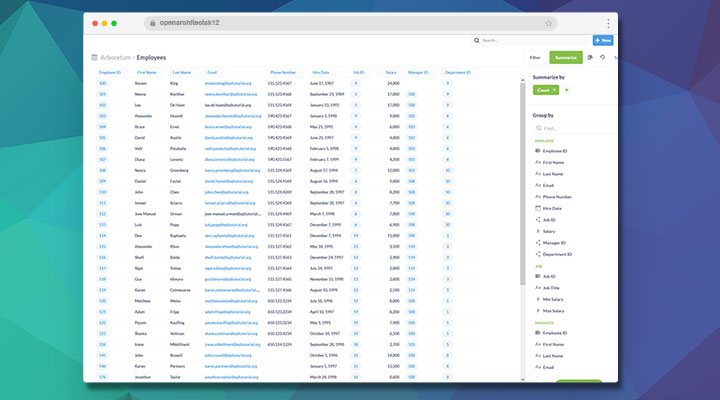Viewport: 720px width, 400px height.
Task: Open the Salary column header menu
Action: coord(391,73)
